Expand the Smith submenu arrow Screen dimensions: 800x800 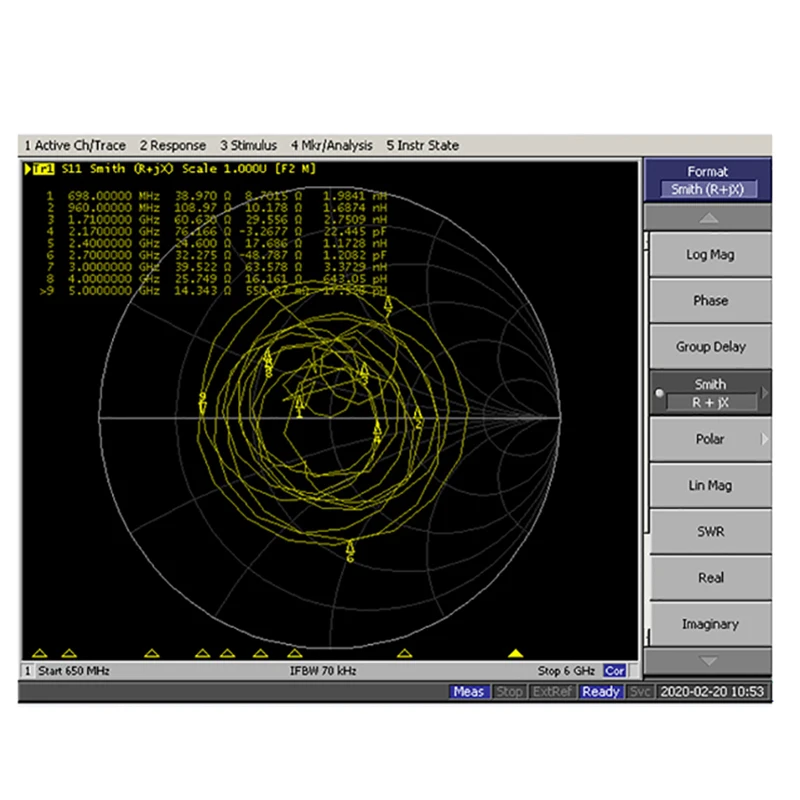click(764, 393)
